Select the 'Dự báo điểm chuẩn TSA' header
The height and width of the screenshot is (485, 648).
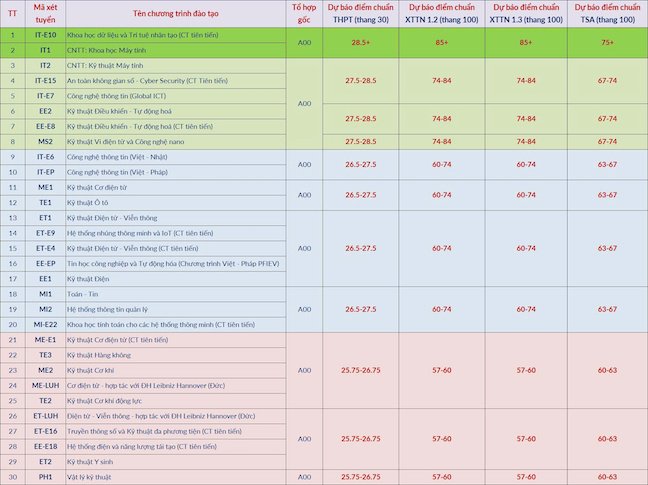[608, 14]
